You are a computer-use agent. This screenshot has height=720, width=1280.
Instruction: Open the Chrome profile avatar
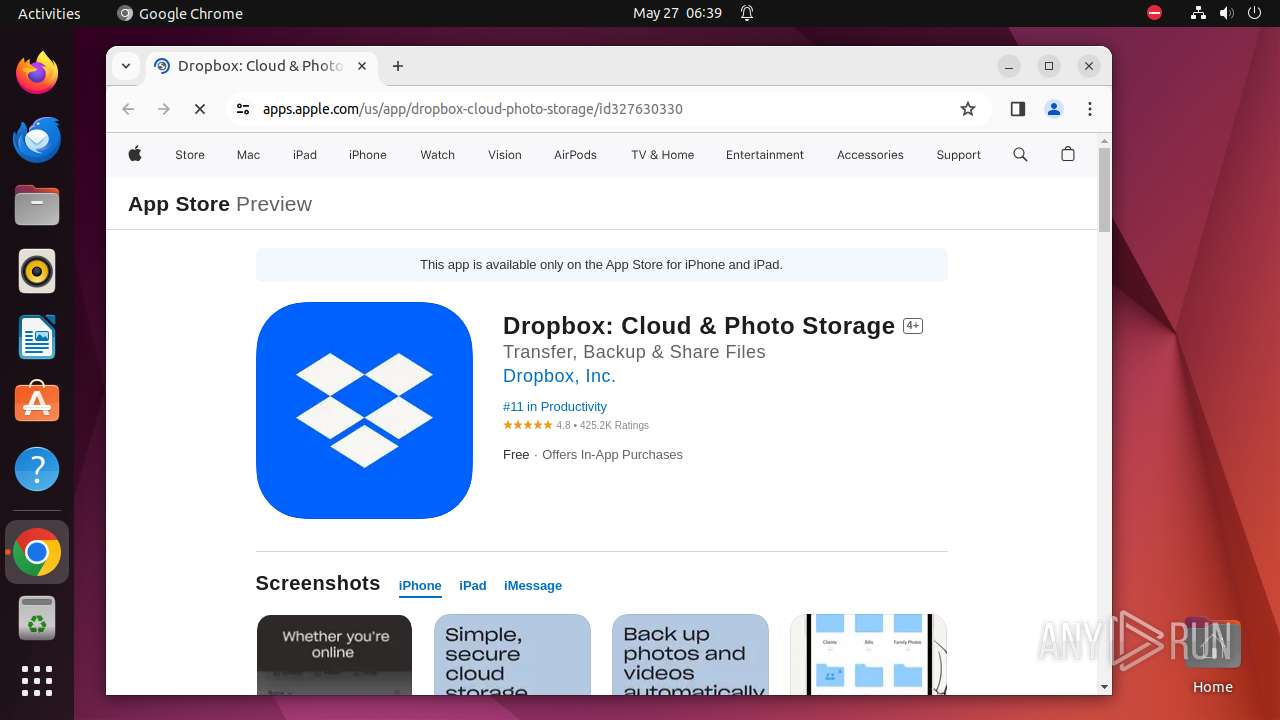tap(1054, 109)
